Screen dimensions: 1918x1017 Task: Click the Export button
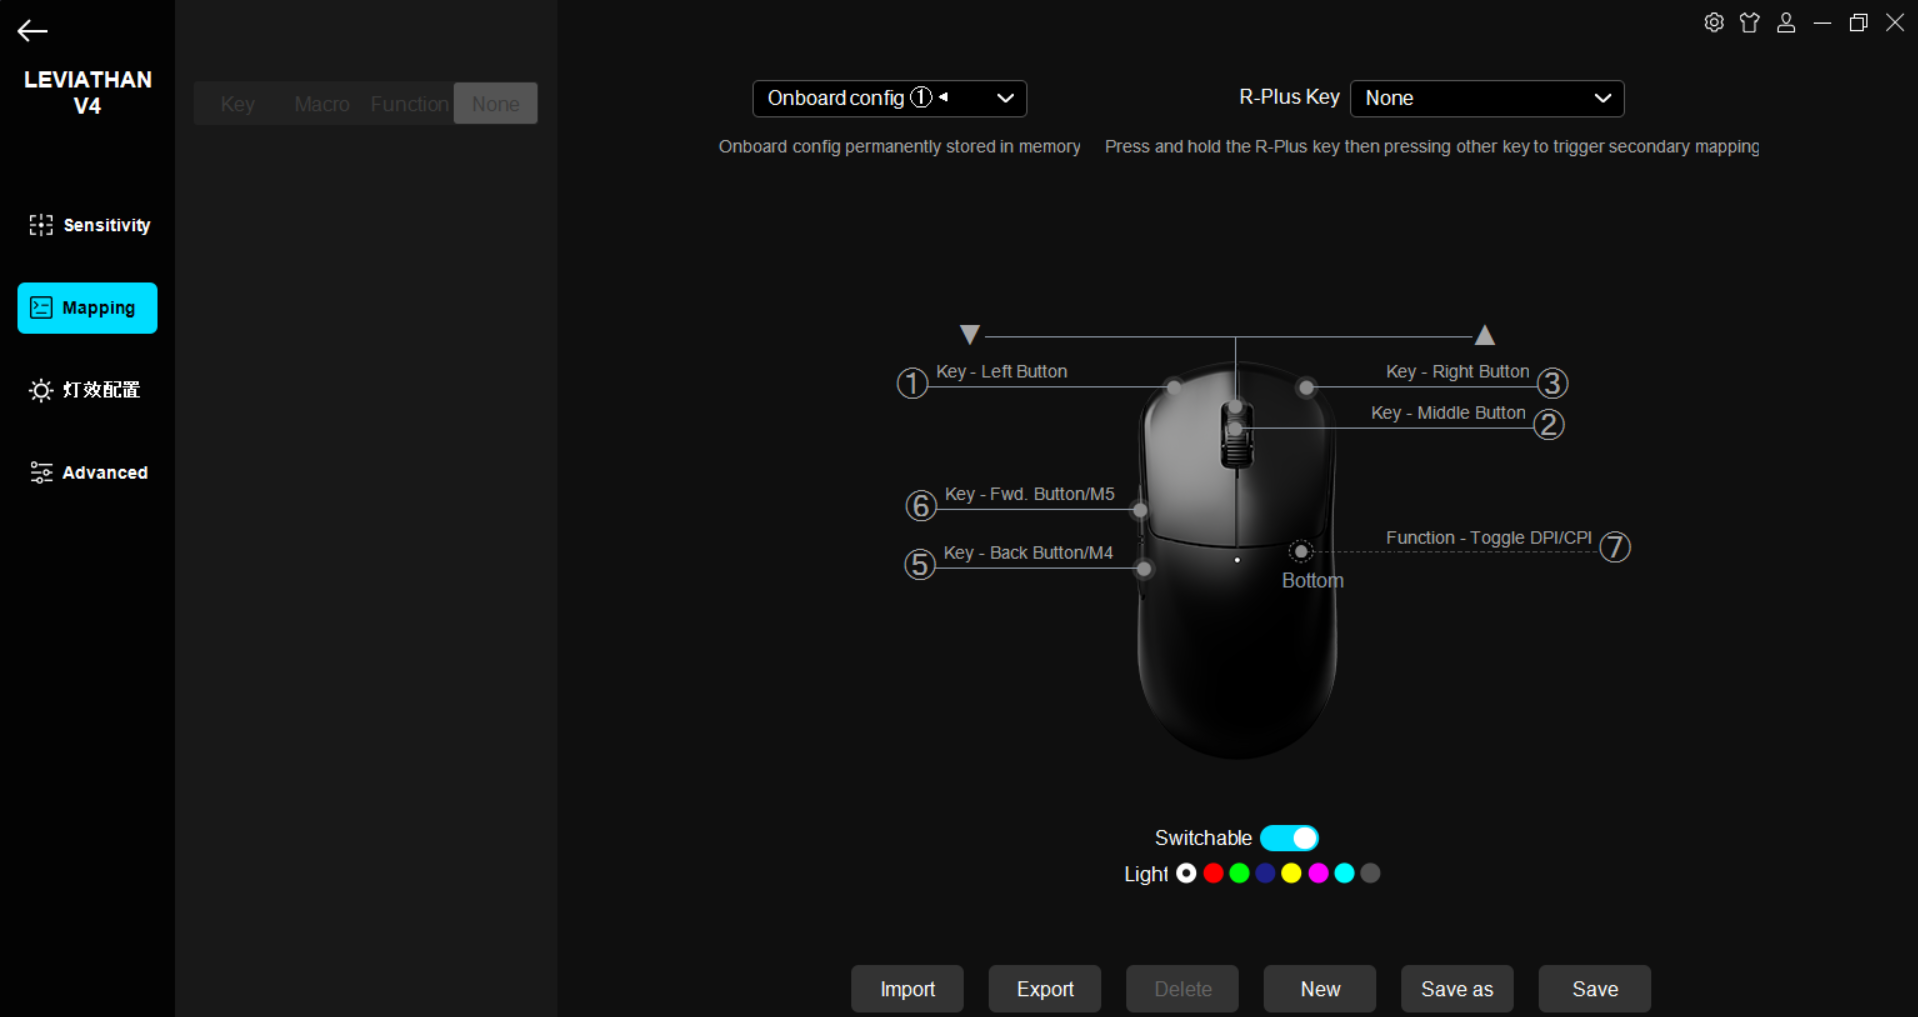[x=1045, y=989]
